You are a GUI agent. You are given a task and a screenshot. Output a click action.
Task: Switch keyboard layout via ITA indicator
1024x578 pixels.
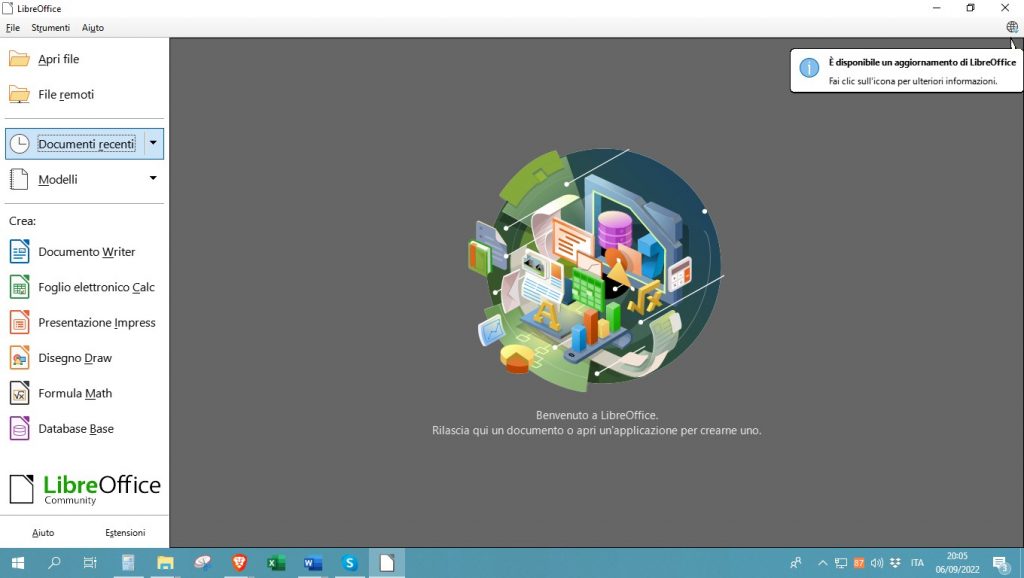point(917,562)
